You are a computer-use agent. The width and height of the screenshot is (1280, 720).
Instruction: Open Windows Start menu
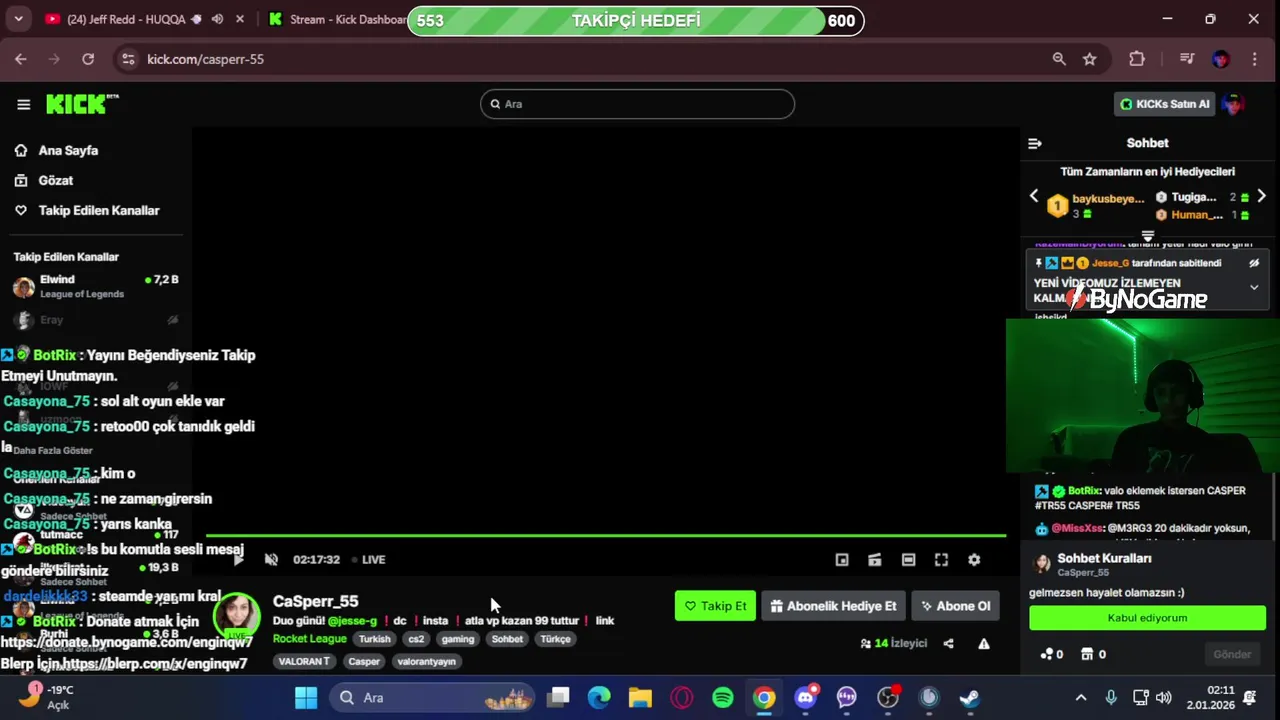(x=306, y=698)
